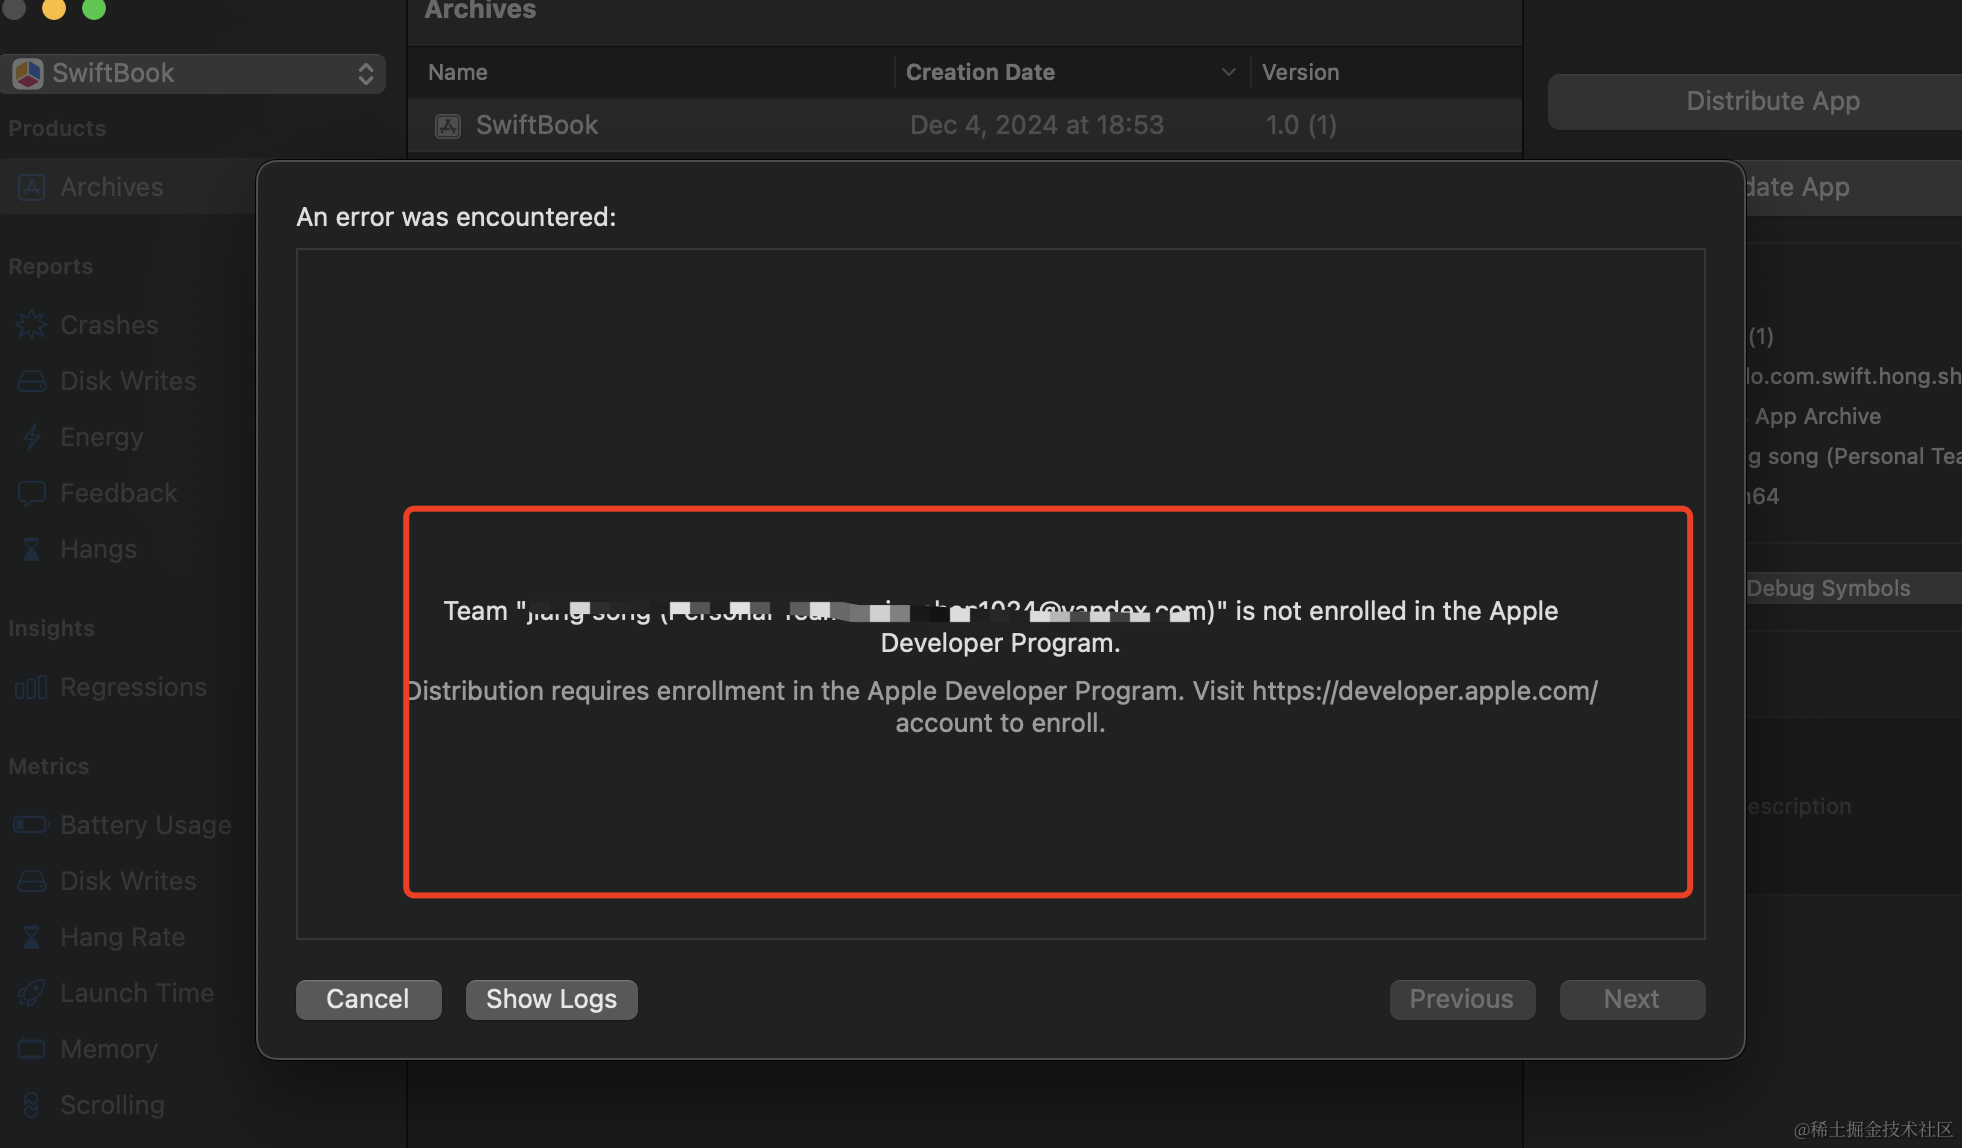This screenshot has width=1962, height=1148.
Task: Open Disk Writes under Reports
Action: pos(127,381)
